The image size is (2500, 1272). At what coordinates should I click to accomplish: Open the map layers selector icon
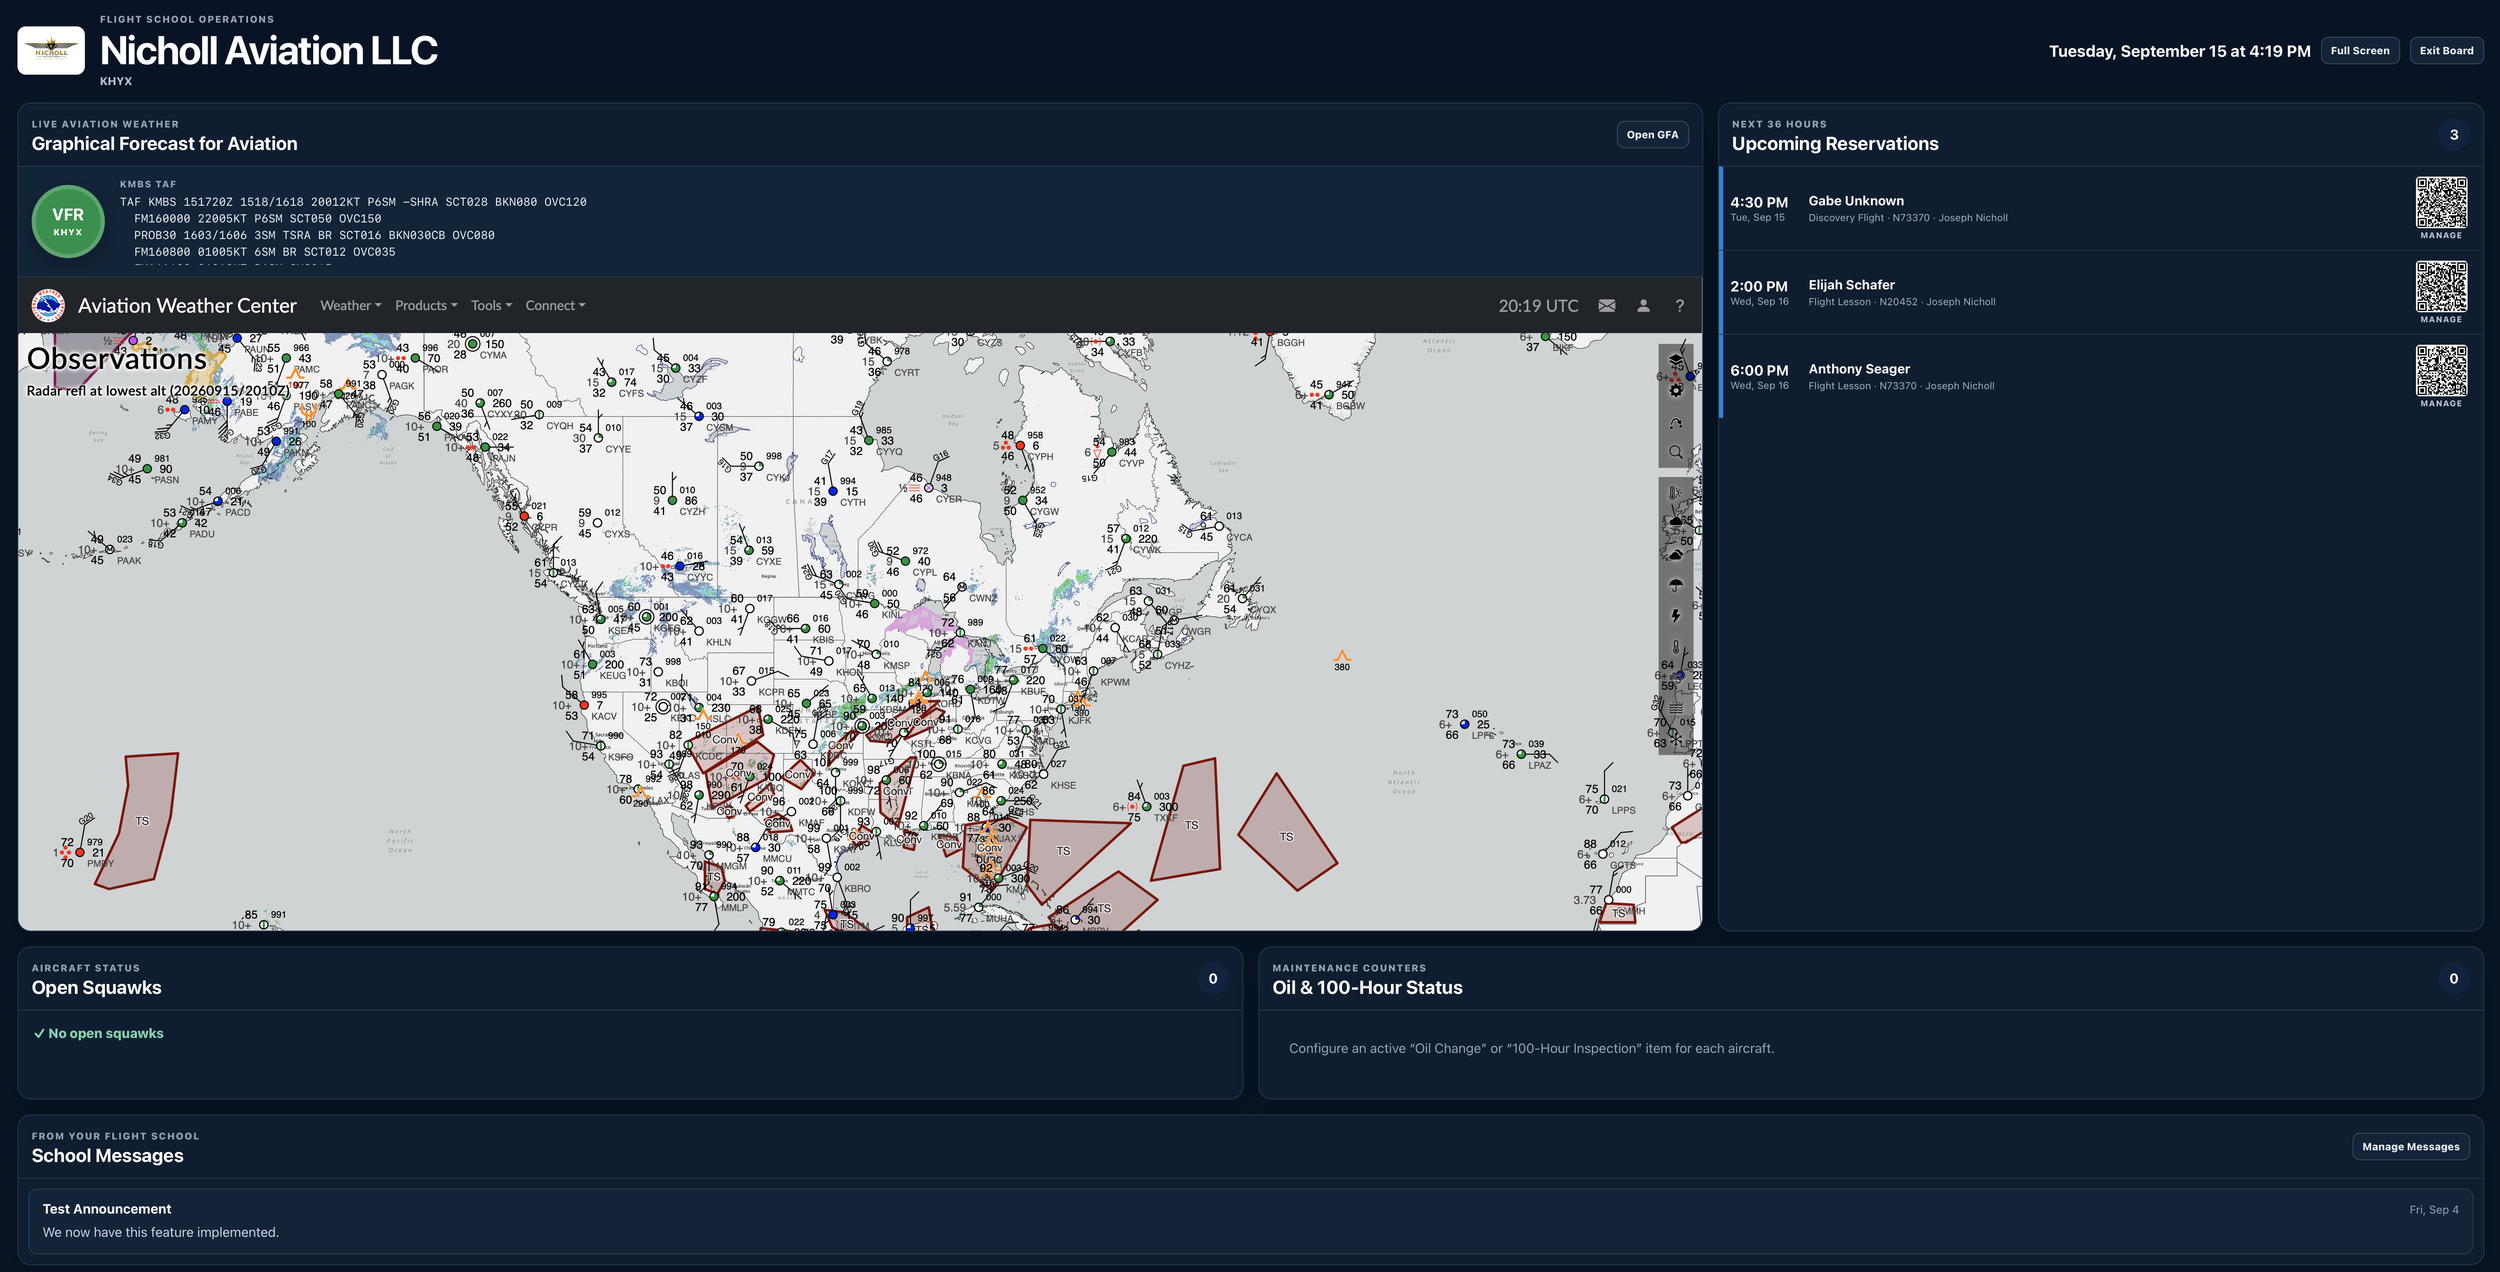[x=1676, y=360]
